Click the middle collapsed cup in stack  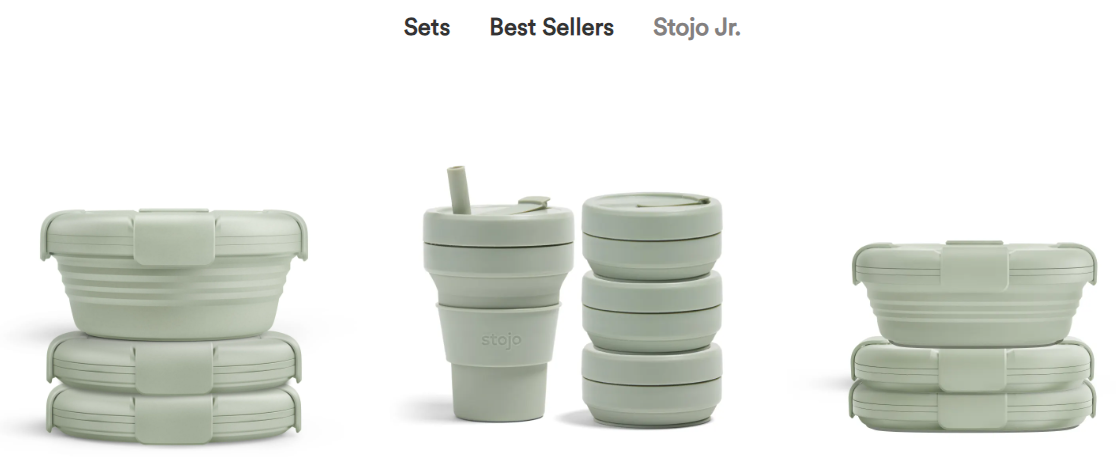[651, 311]
